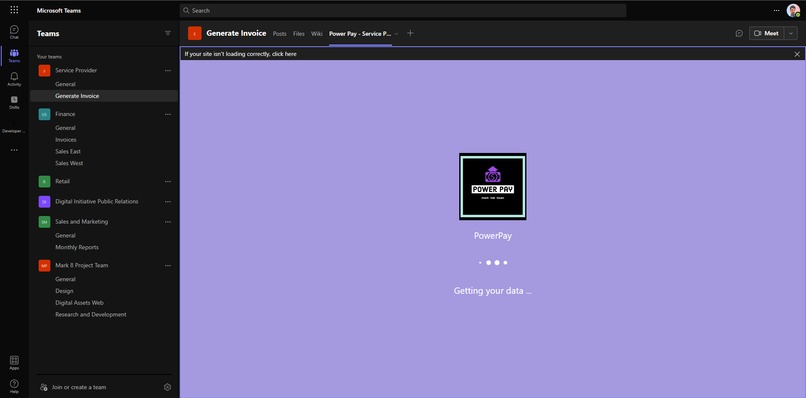Click the Generate Invoice channel header avatar
This screenshot has width=806, height=398.
[195, 33]
